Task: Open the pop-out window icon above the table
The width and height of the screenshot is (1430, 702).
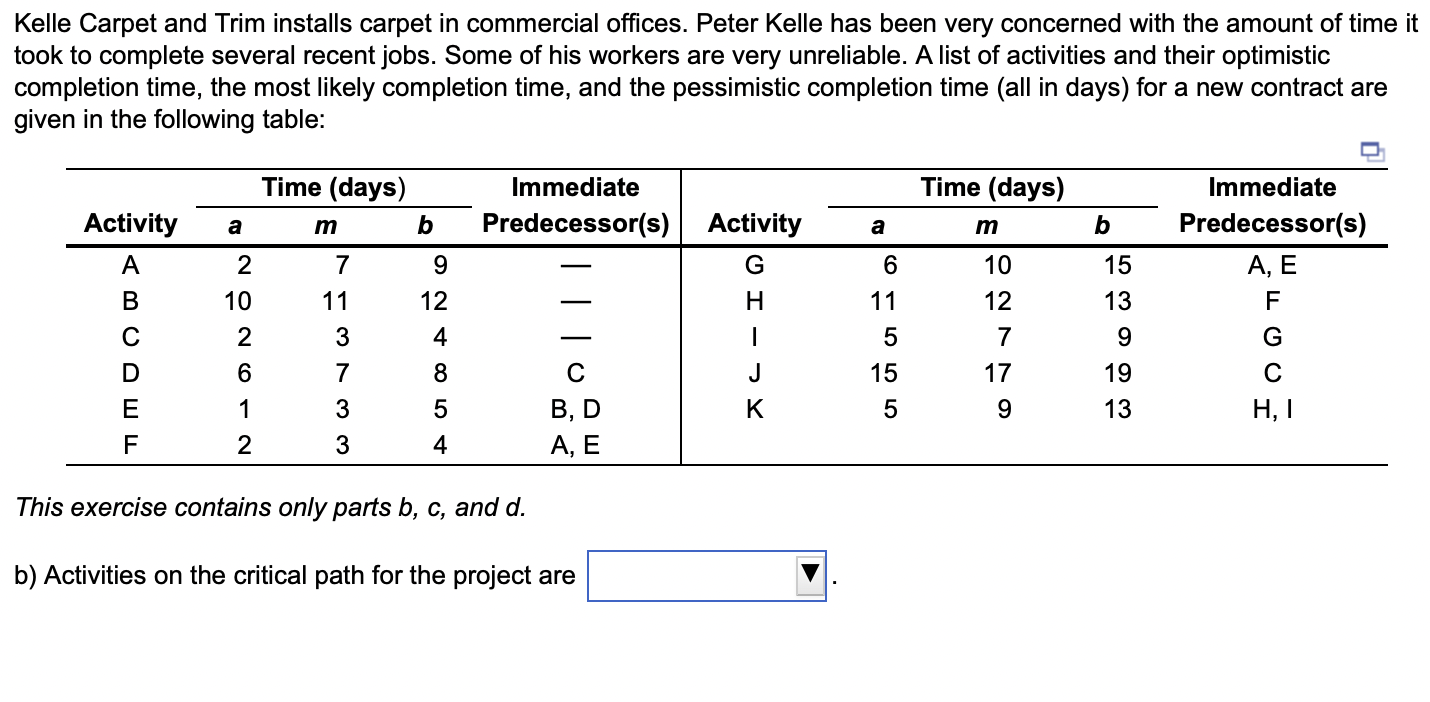Action: 1370,150
